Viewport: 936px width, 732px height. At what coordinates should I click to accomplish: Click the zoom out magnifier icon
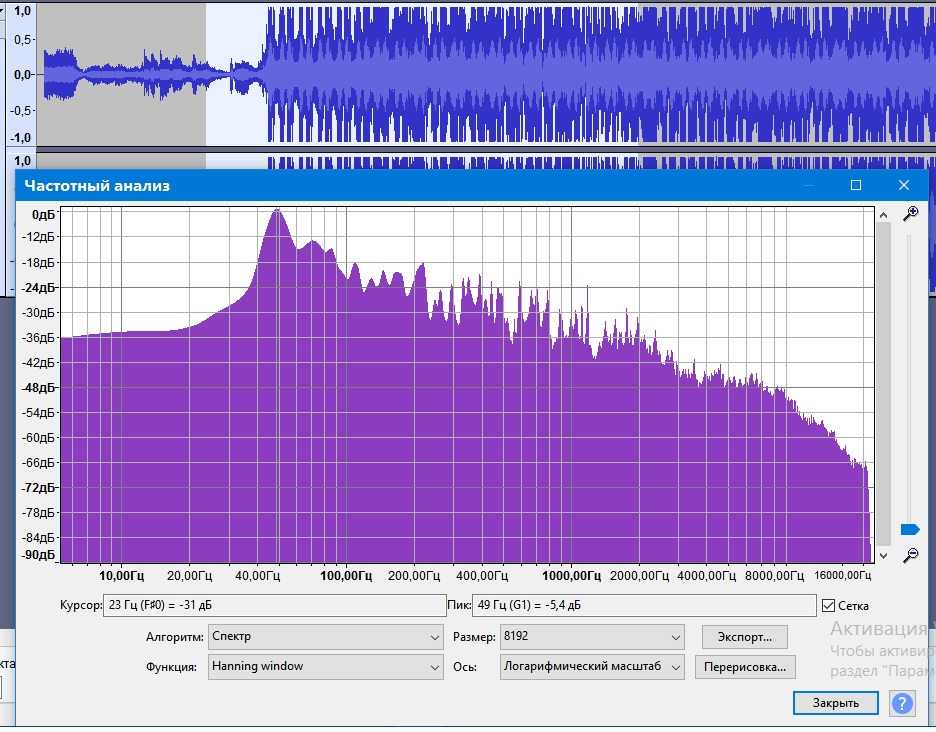(x=910, y=555)
